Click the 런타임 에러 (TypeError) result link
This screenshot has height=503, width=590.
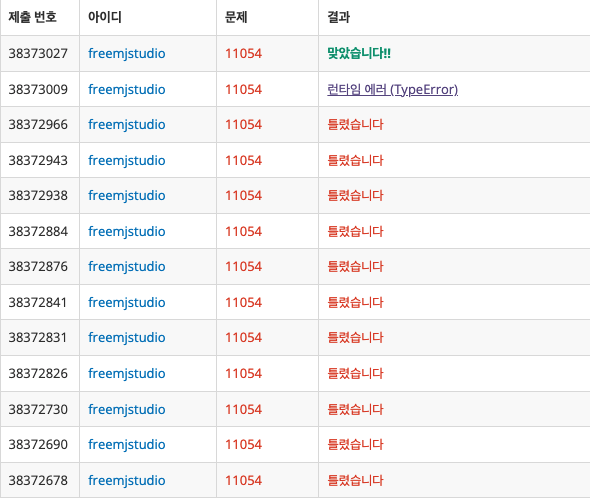coord(392,90)
